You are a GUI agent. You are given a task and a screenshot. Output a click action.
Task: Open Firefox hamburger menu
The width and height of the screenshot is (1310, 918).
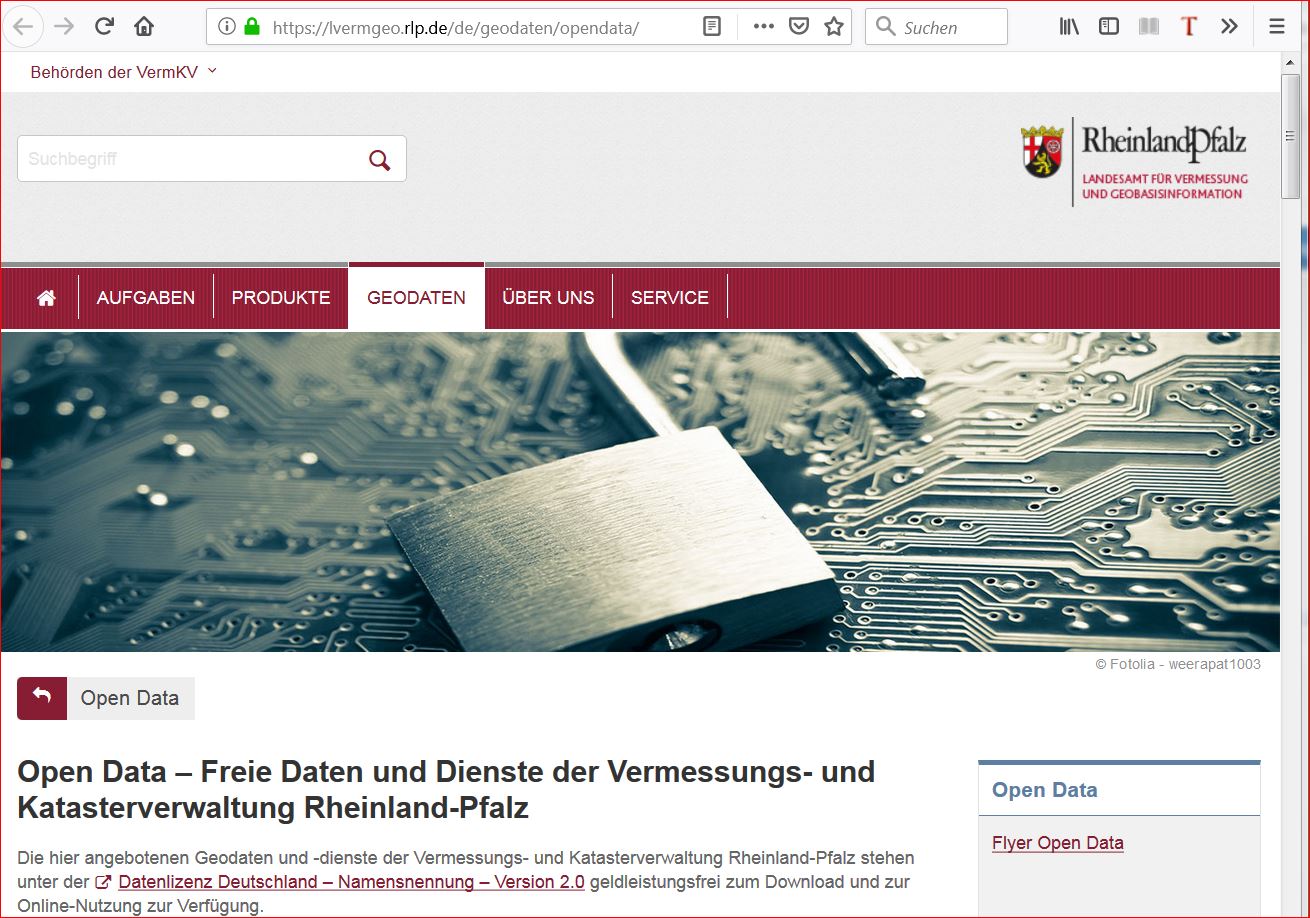[1277, 27]
